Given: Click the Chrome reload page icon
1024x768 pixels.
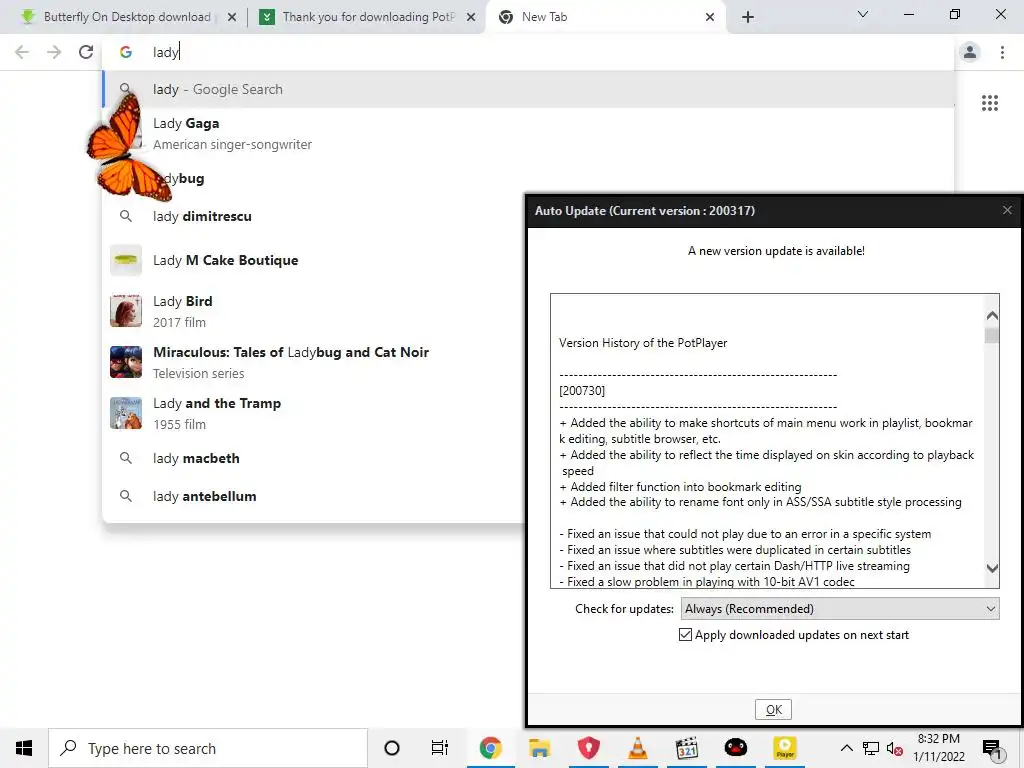Looking at the screenshot, I should click(86, 52).
